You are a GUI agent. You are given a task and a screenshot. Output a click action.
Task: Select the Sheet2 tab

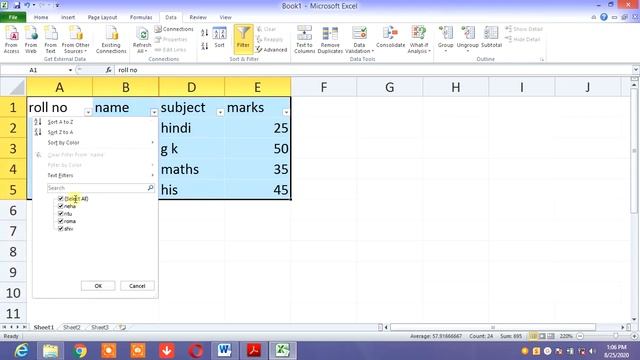(x=72, y=327)
